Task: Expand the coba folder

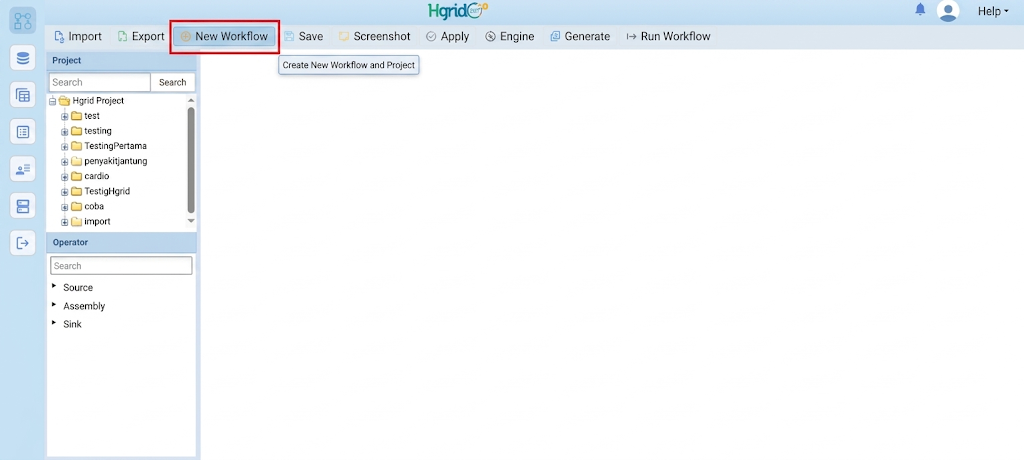Action: [65, 207]
